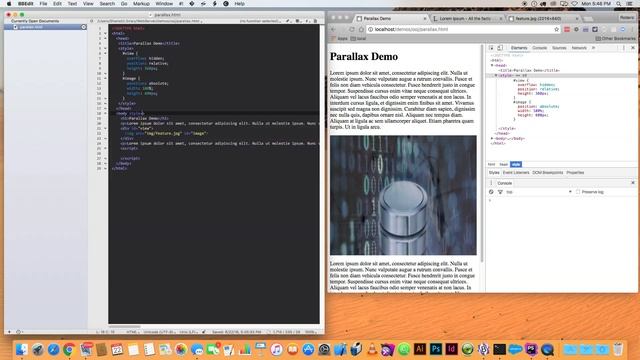Fold the style block at line 5 in BBEdit
Viewport: 640px width, 360px height.
click(x=105, y=48)
